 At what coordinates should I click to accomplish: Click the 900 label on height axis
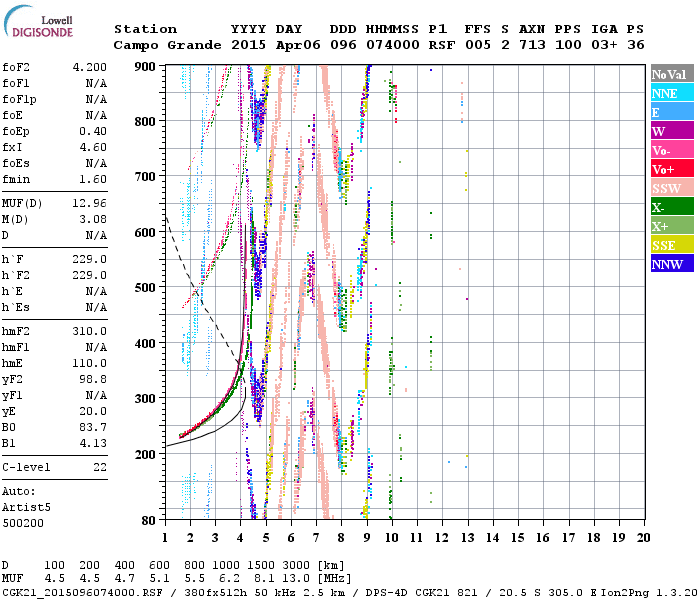(145, 67)
